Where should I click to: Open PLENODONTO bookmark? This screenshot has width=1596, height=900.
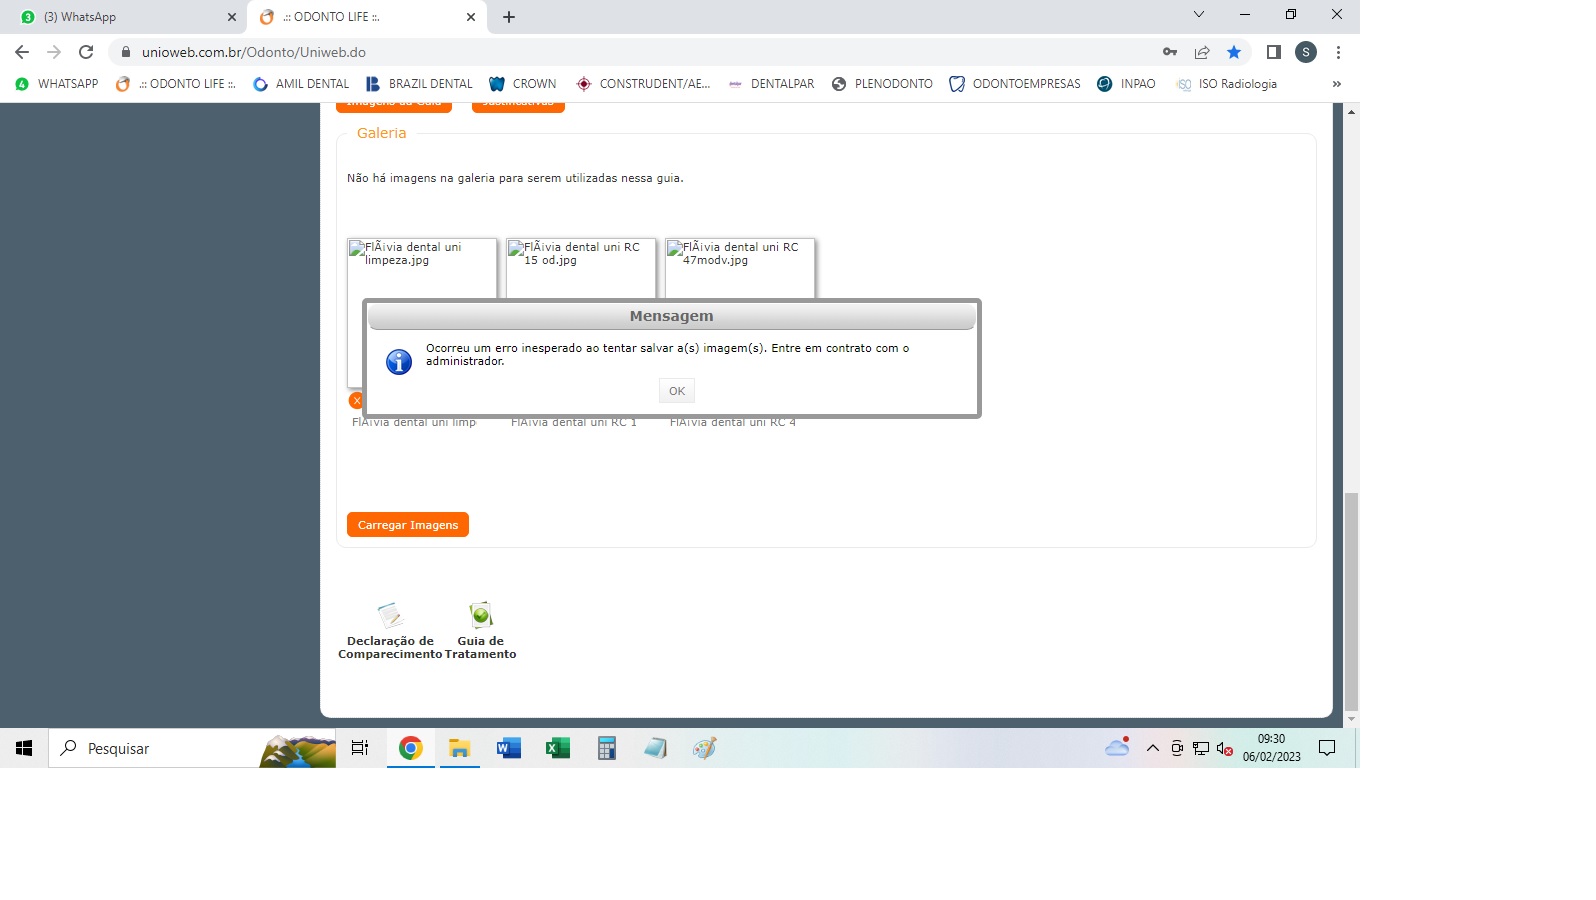pyautogui.click(x=882, y=84)
